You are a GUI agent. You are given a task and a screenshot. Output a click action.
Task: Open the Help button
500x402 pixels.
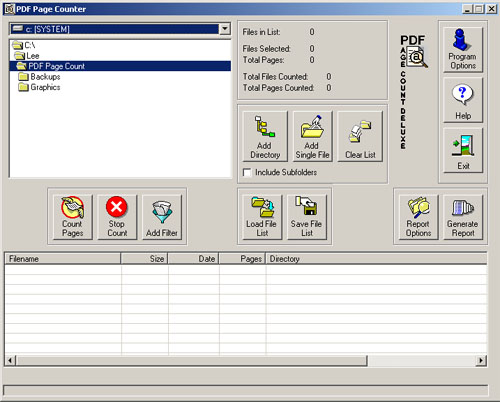pos(463,100)
